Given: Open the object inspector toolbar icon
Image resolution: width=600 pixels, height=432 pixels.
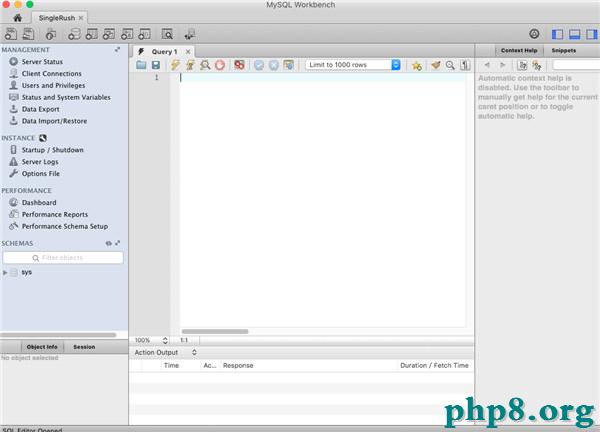Looking at the screenshot, I should [x=51, y=34].
